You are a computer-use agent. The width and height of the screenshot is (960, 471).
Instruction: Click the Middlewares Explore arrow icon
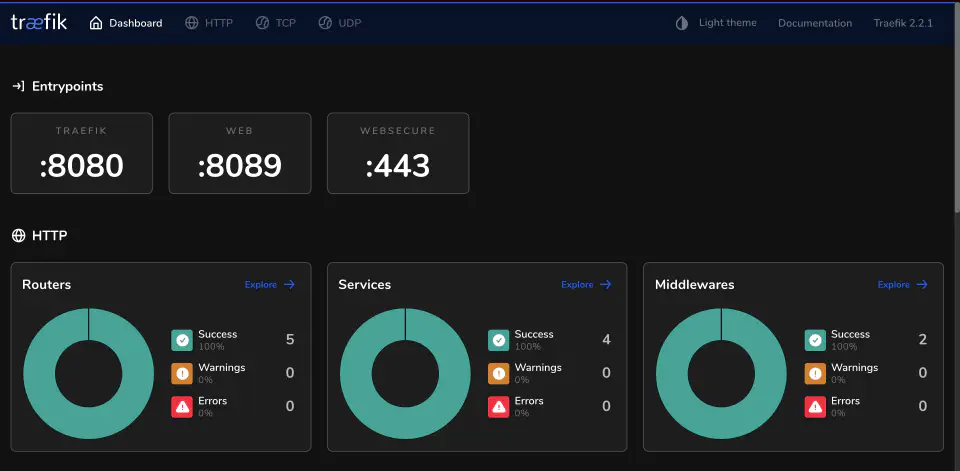922,285
